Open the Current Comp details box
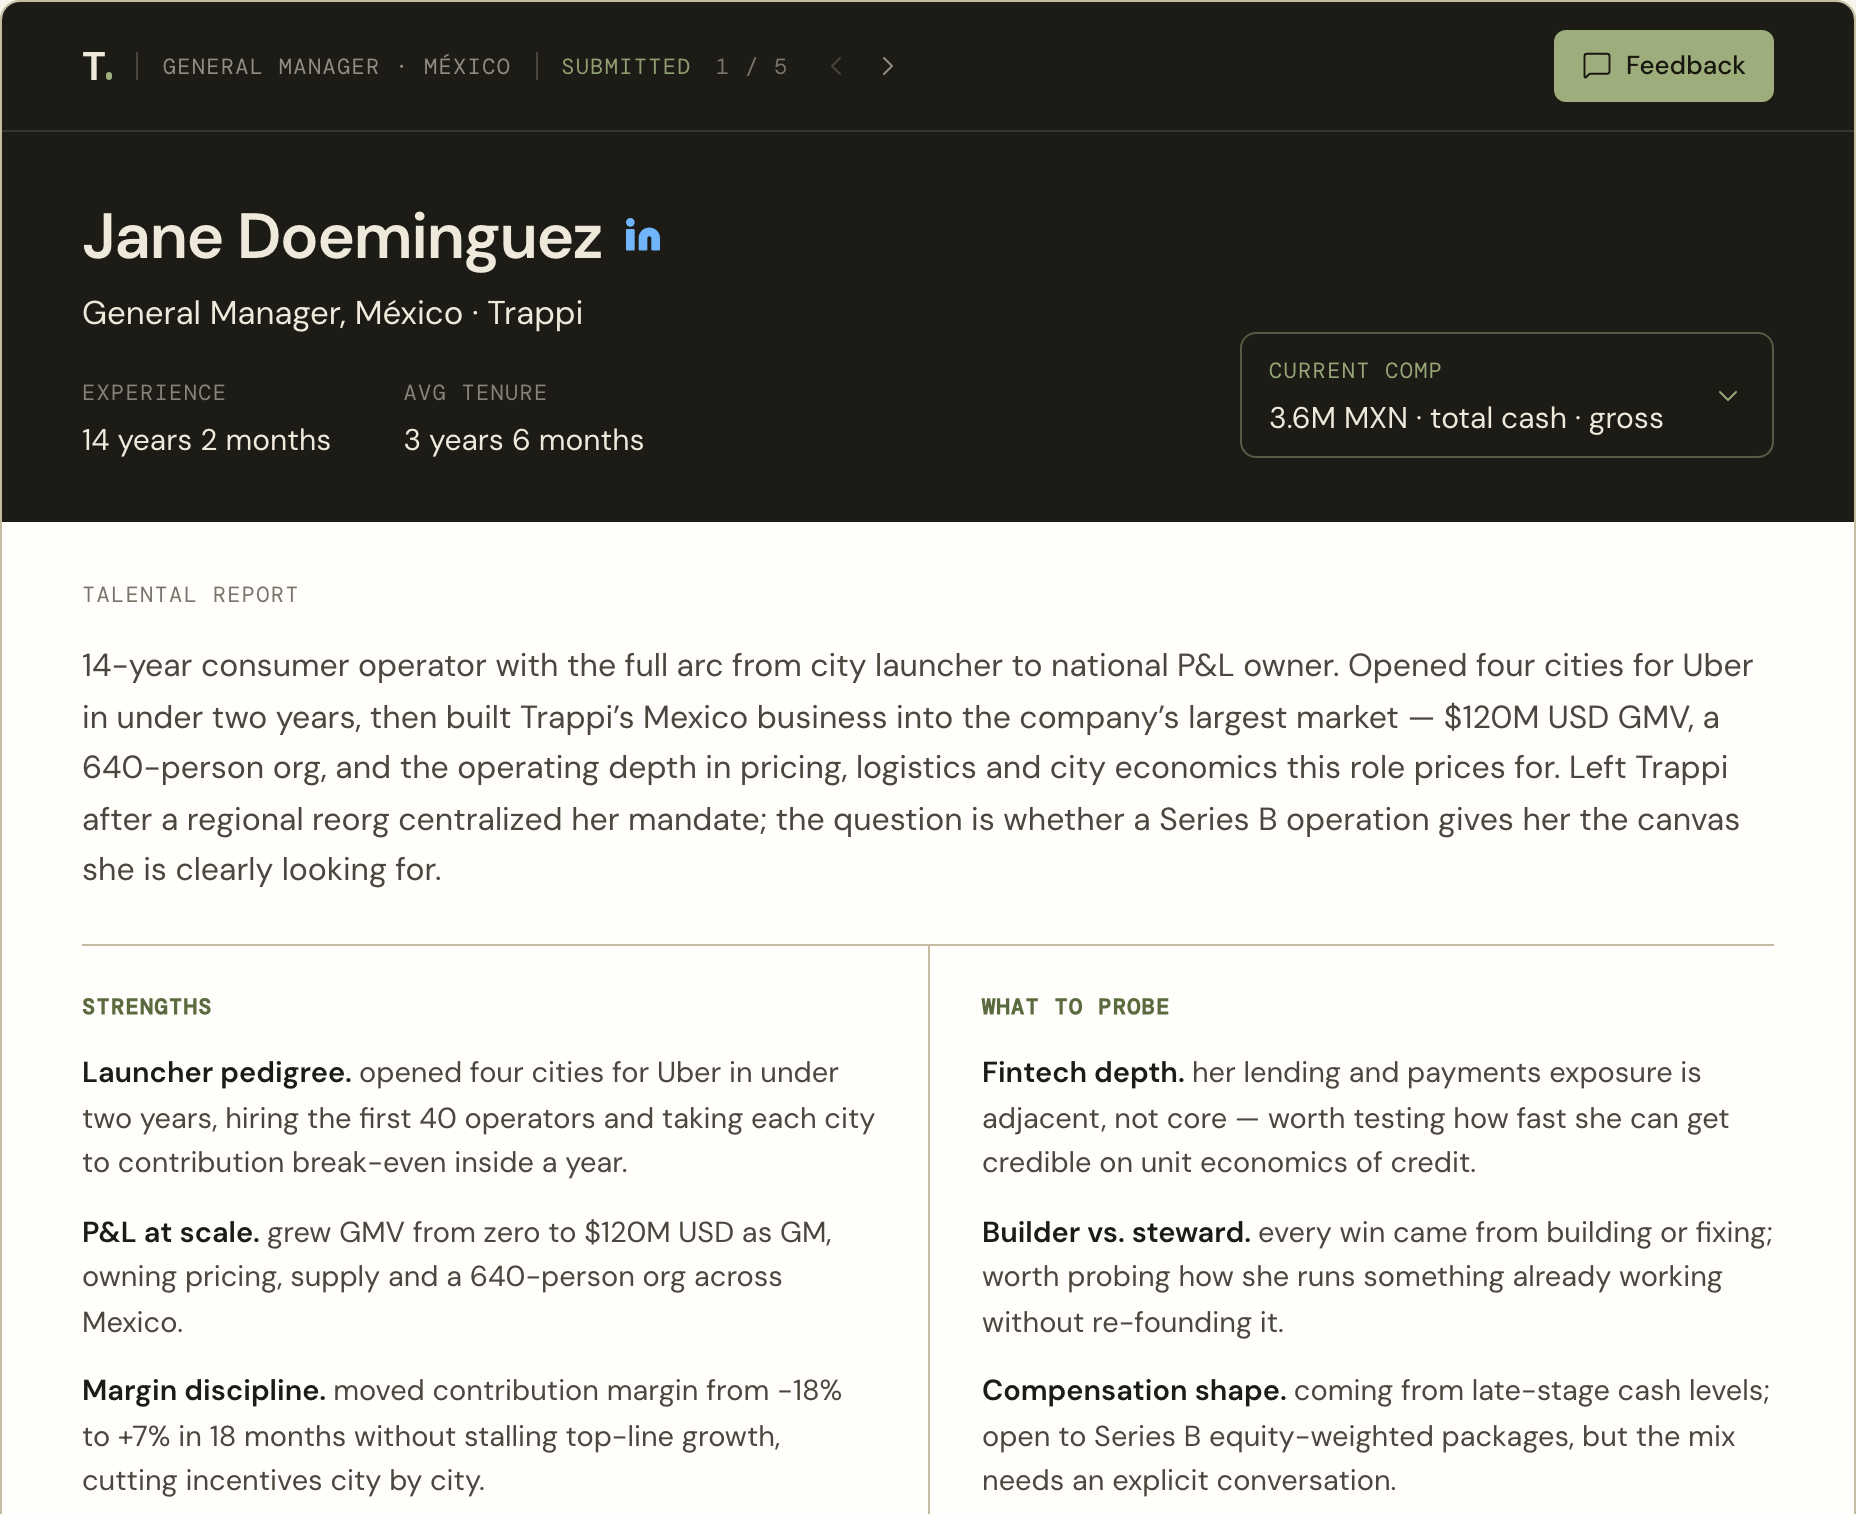1856x1514 pixels. [1506, 395]
